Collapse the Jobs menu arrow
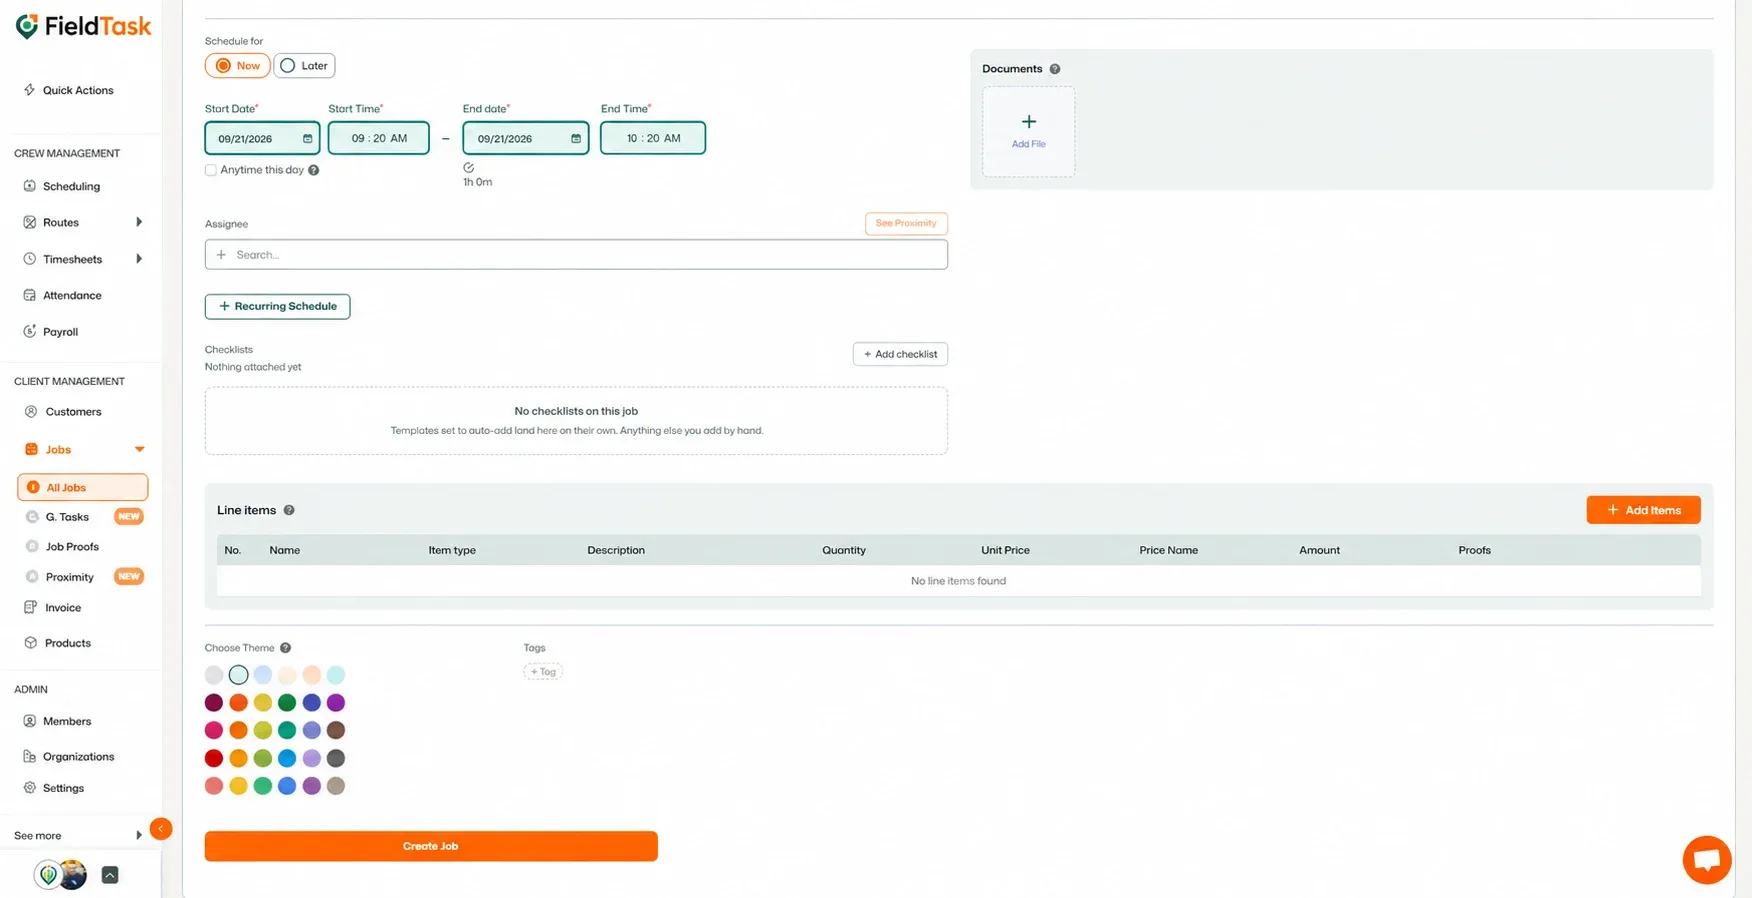The image size is (1752, 898). click(x=139, y=449)
